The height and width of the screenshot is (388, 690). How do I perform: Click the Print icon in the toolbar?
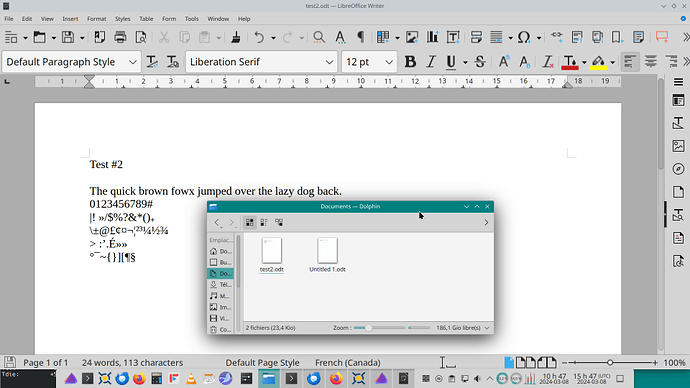[120, 37]
